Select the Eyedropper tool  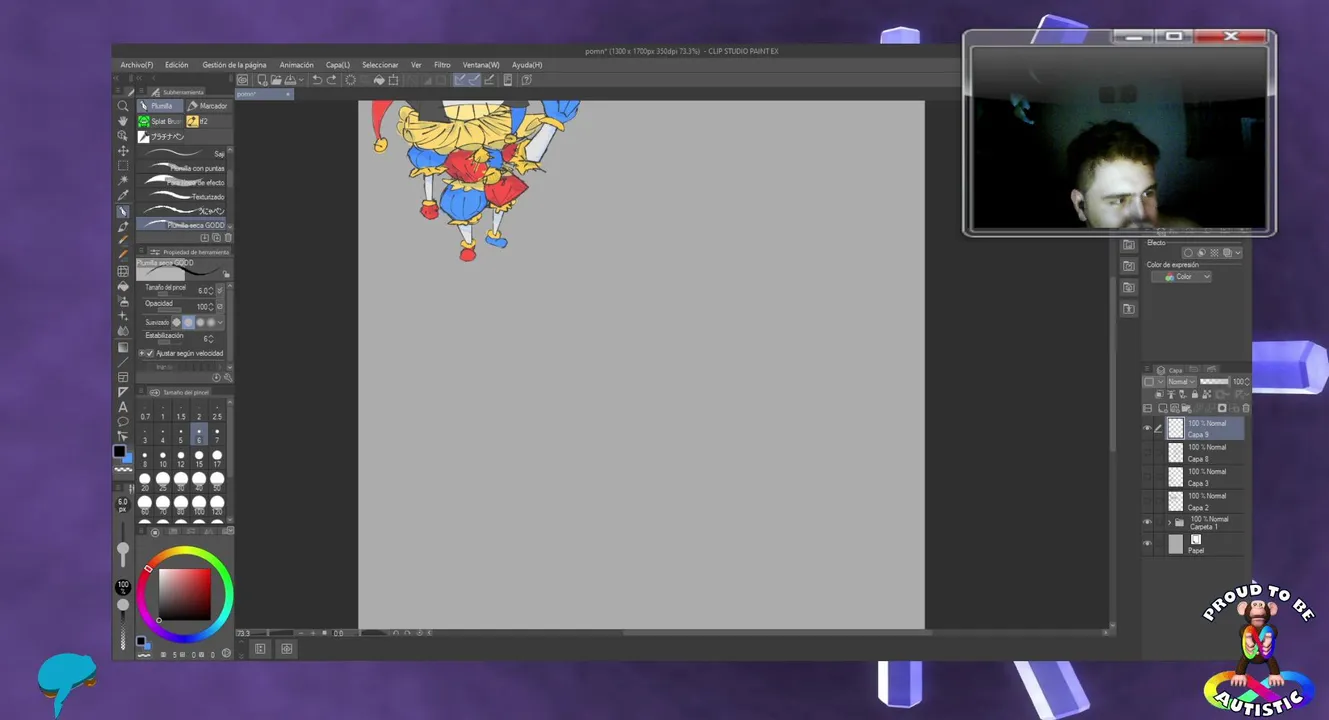(x=123, y=196)
